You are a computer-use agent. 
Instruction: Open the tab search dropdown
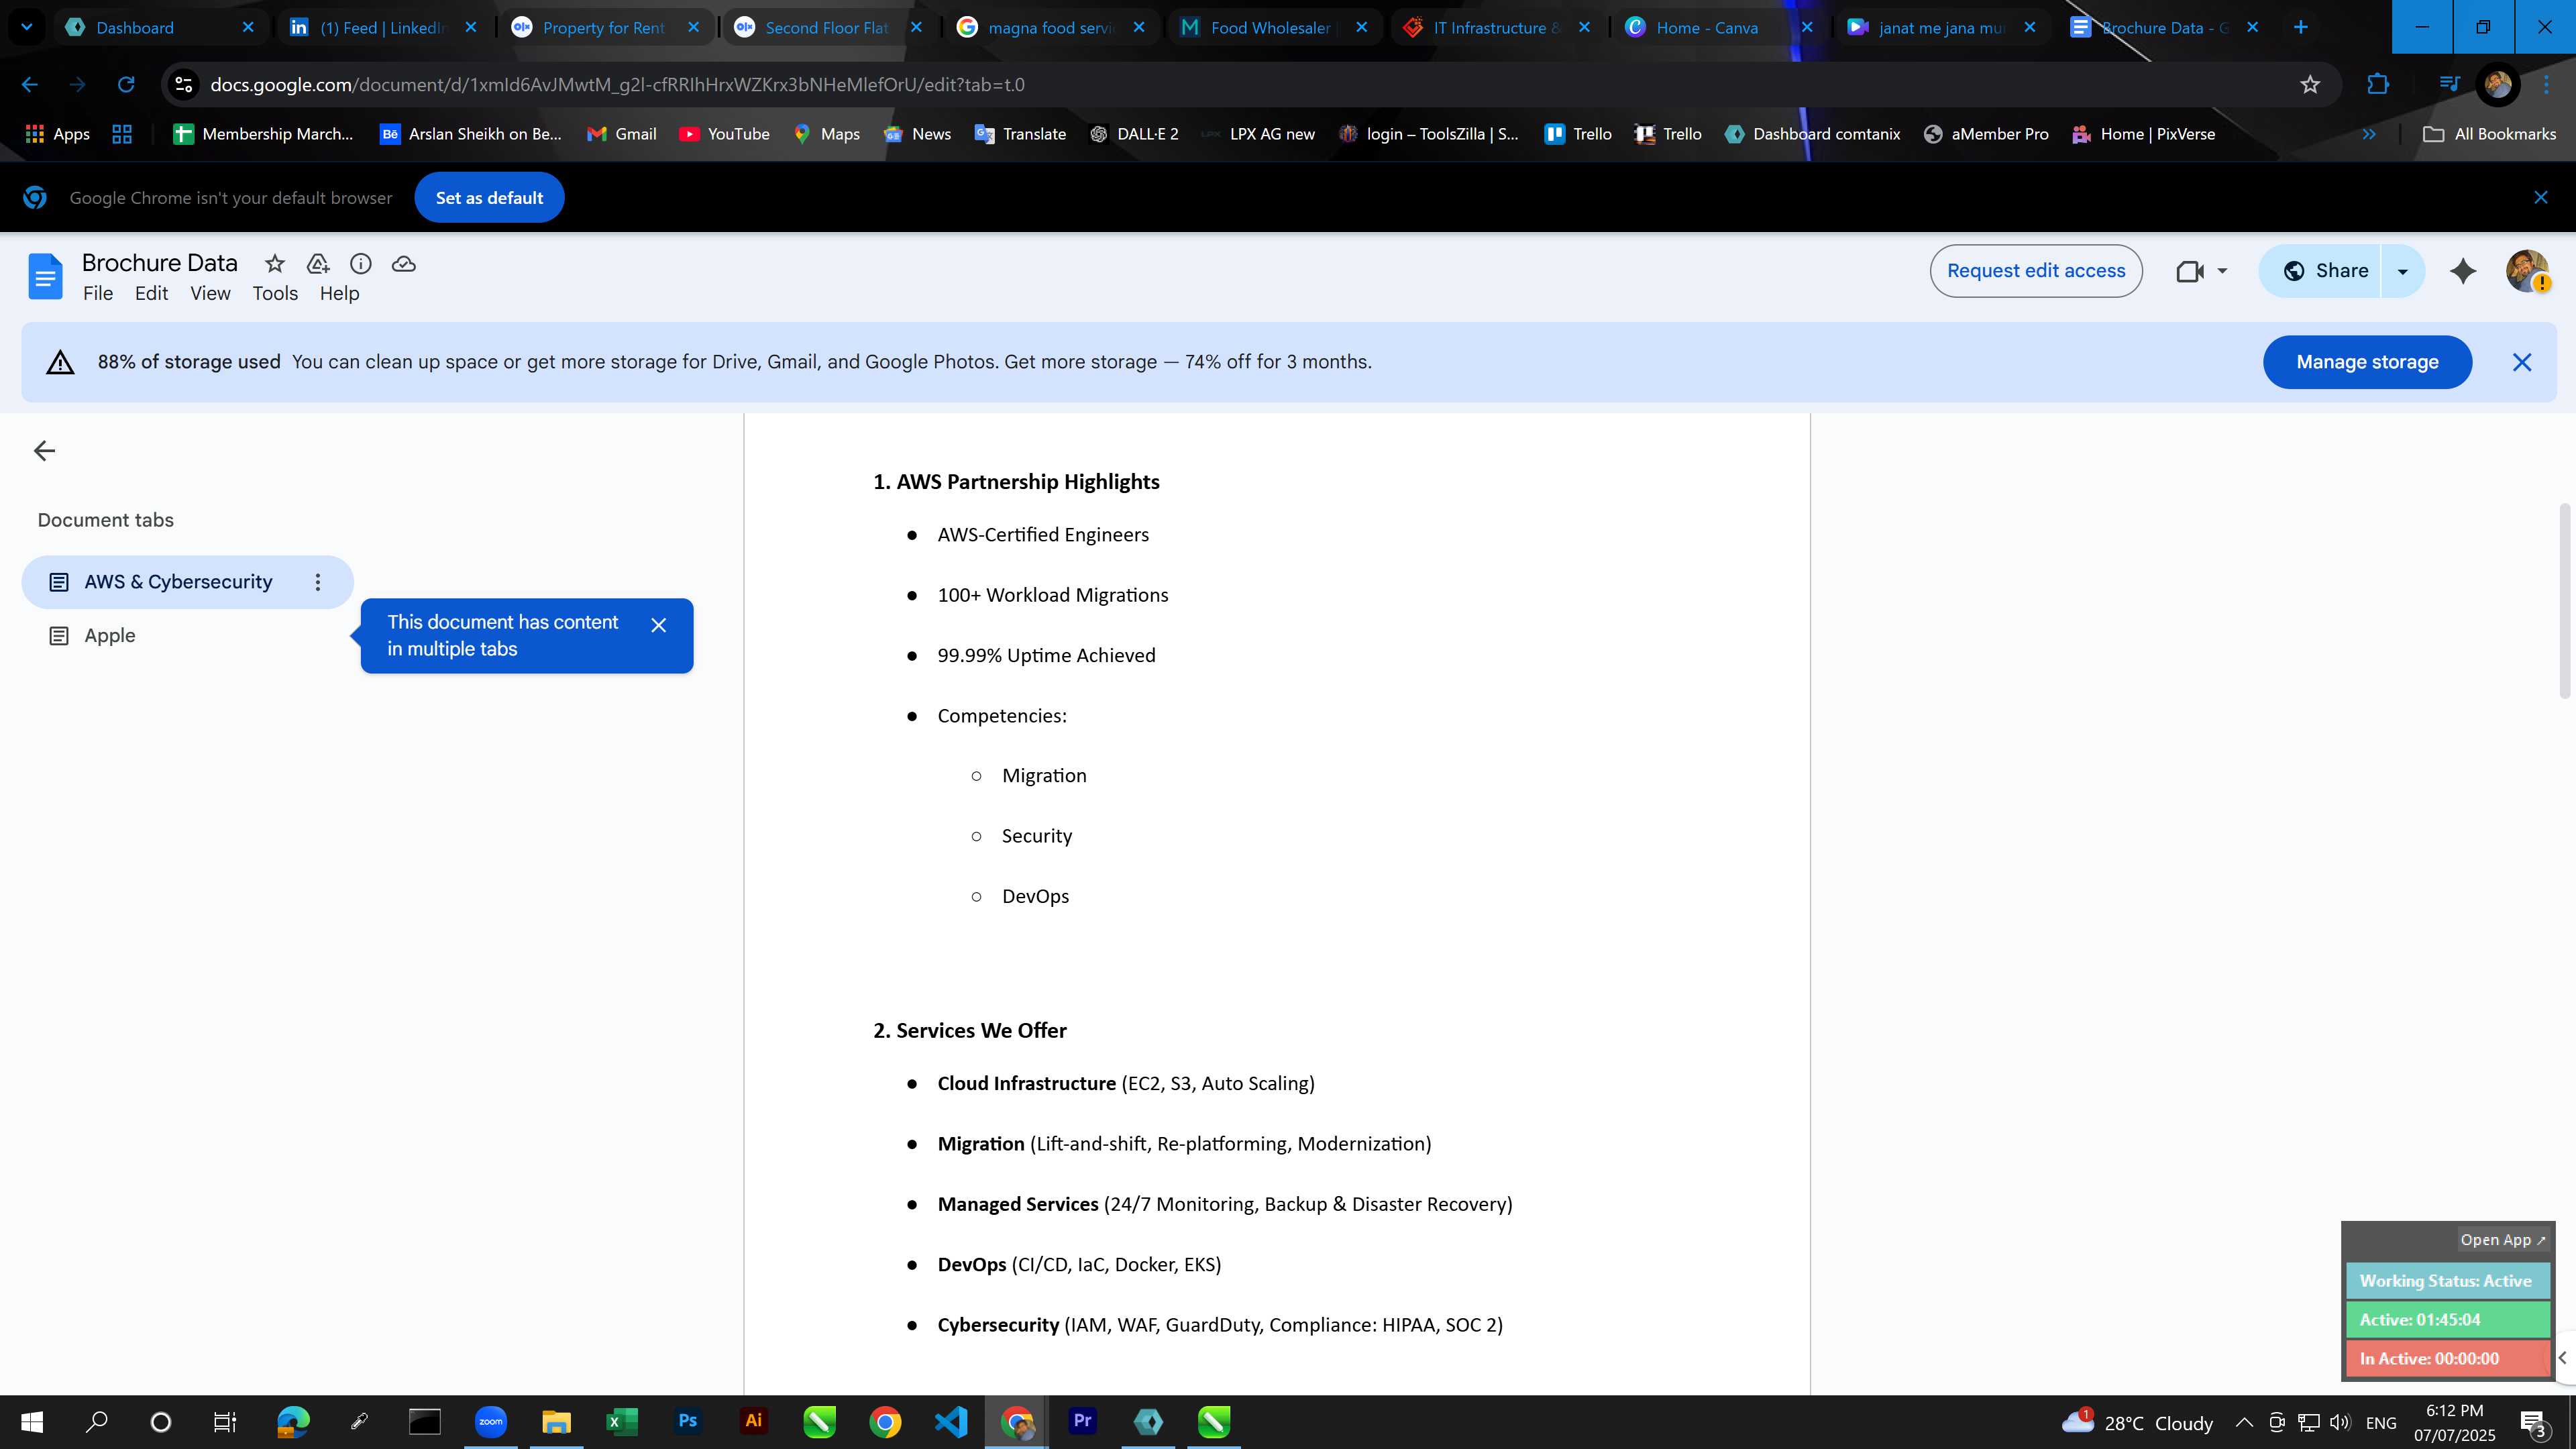27,27
